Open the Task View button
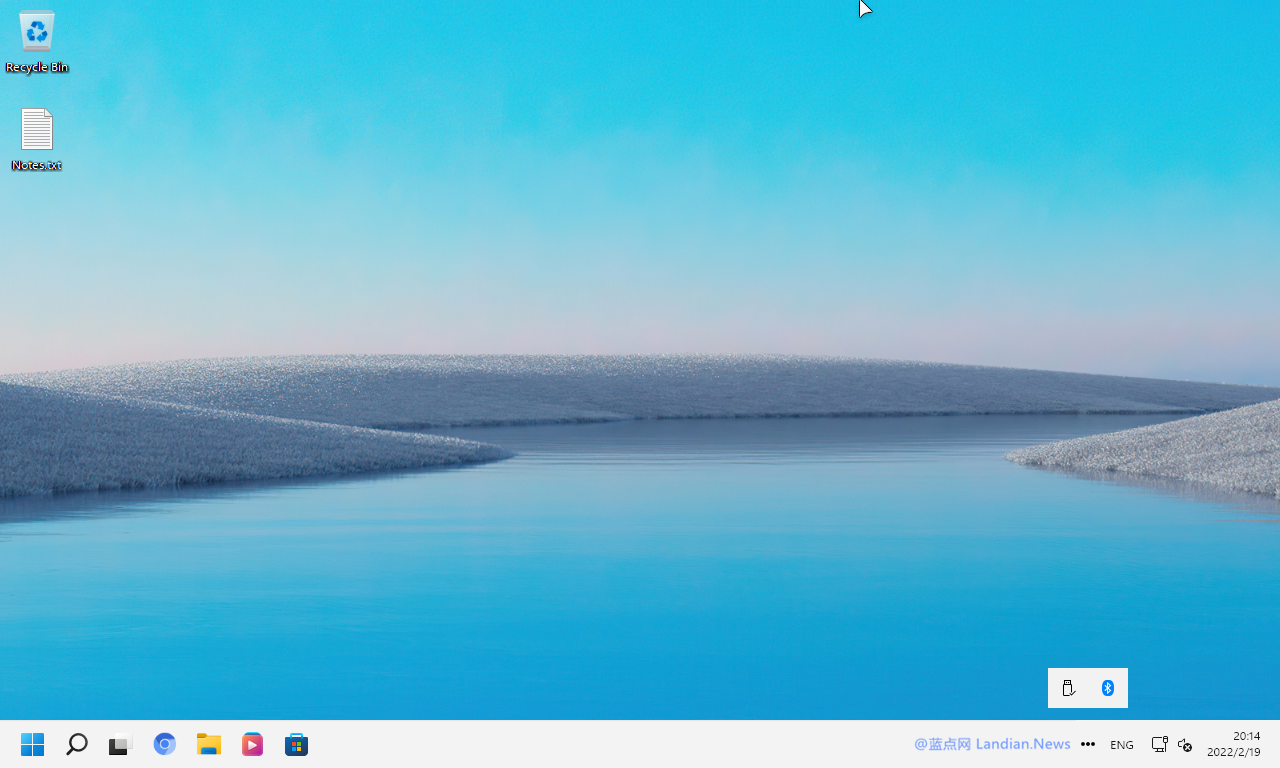1280x768 pixels. pos(121,744)
